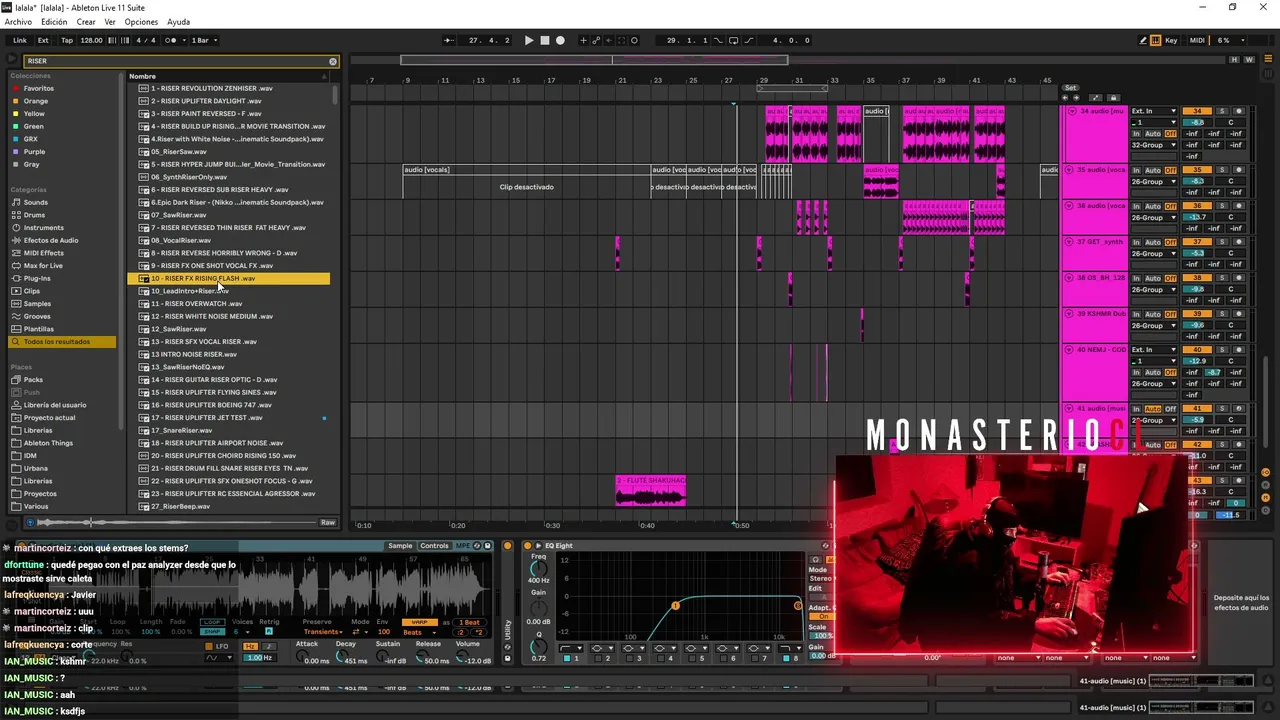The width and height of the screenshot is (1280, 720).
Task: Set track 34 monitoring to Auto
Action: [x=1152, y=134]
